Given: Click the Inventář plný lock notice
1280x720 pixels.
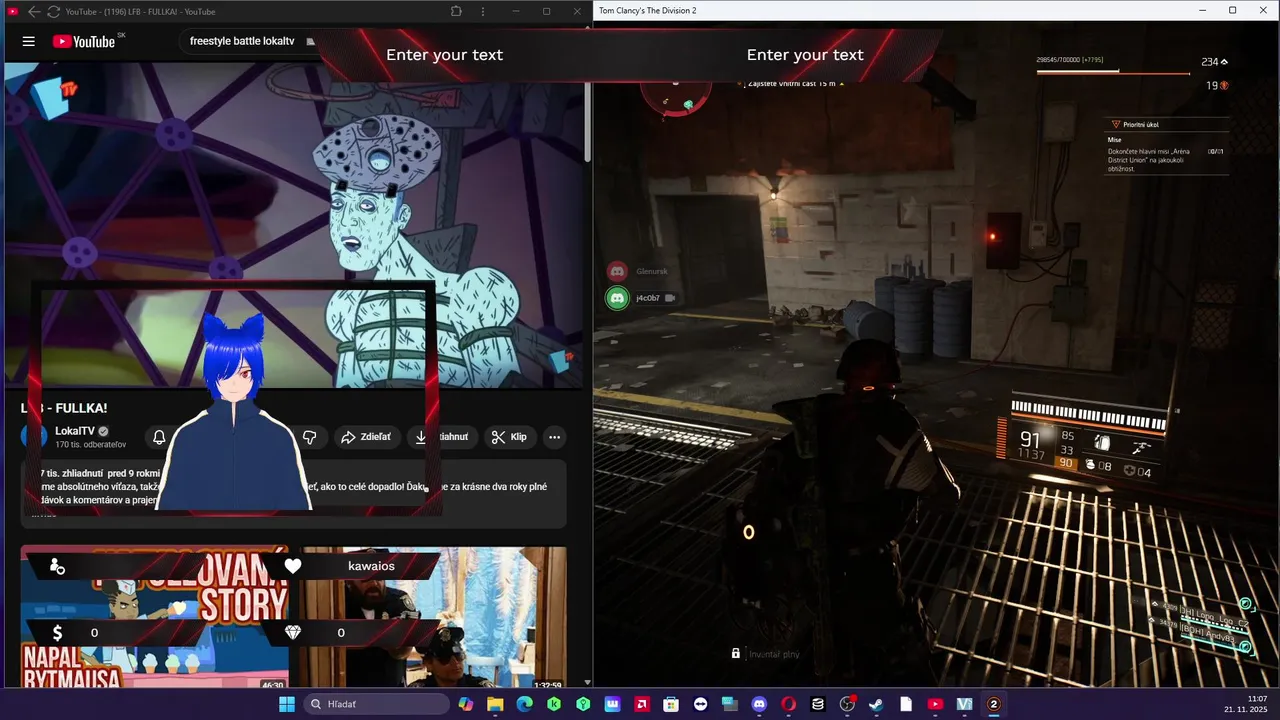Looking at the screenshot, I should coord(765,654).
